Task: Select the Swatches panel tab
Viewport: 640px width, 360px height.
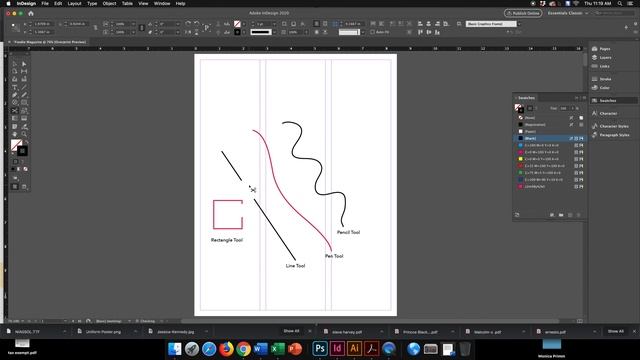Action: (x=526, y=98)
